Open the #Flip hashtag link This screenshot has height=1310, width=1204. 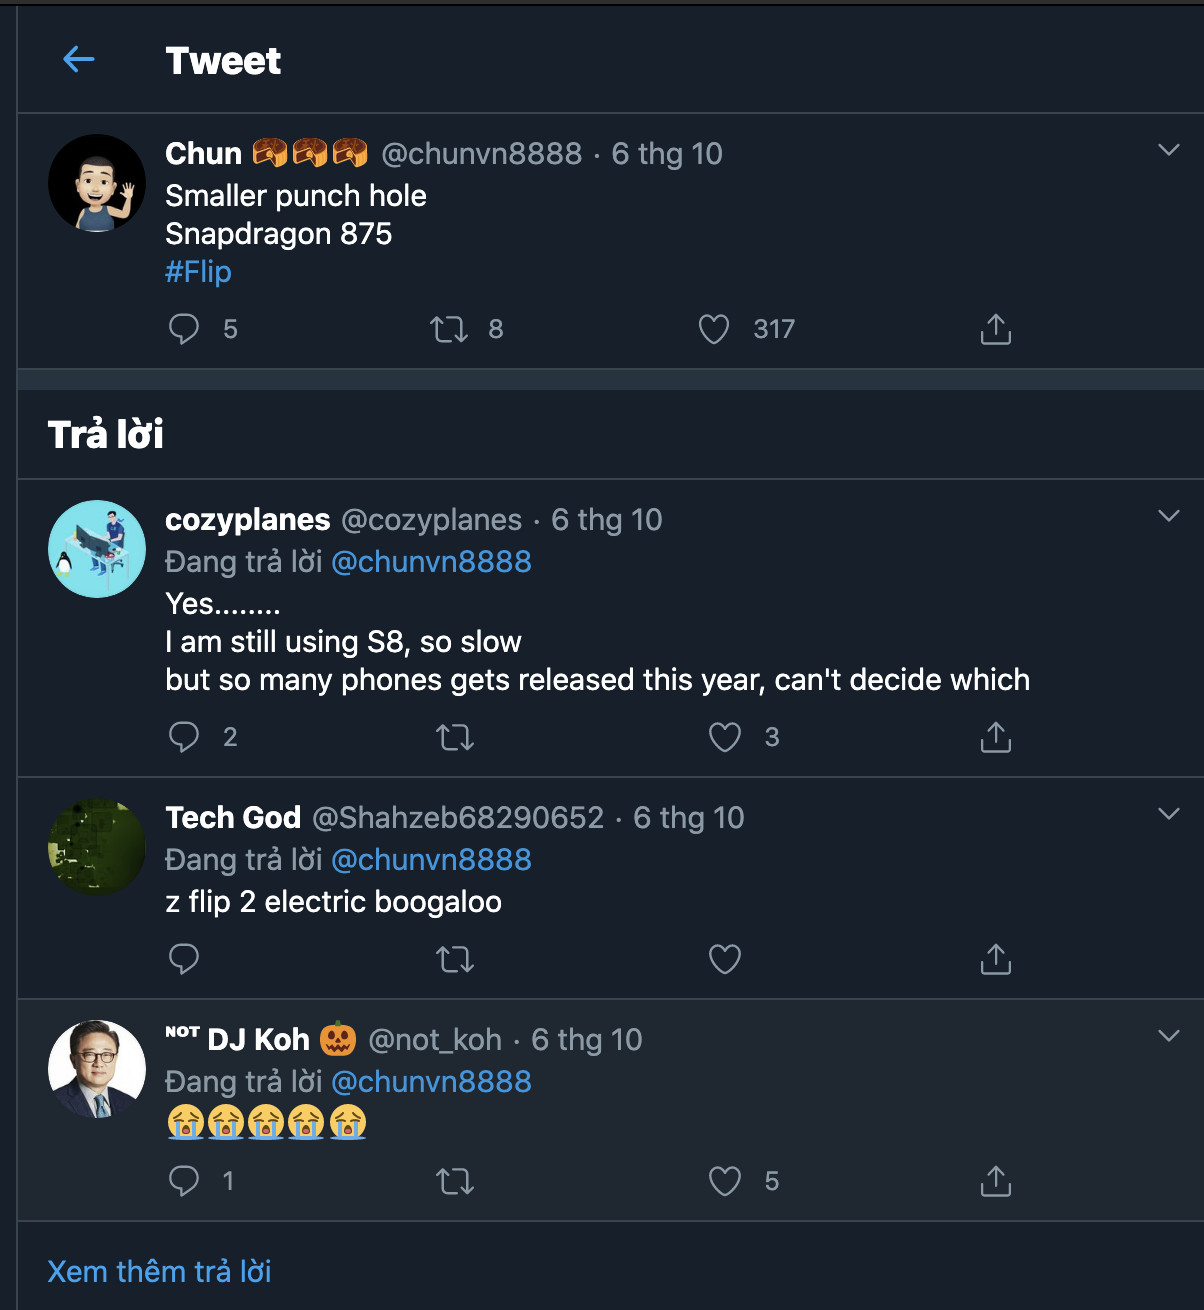tap(198, 272)
